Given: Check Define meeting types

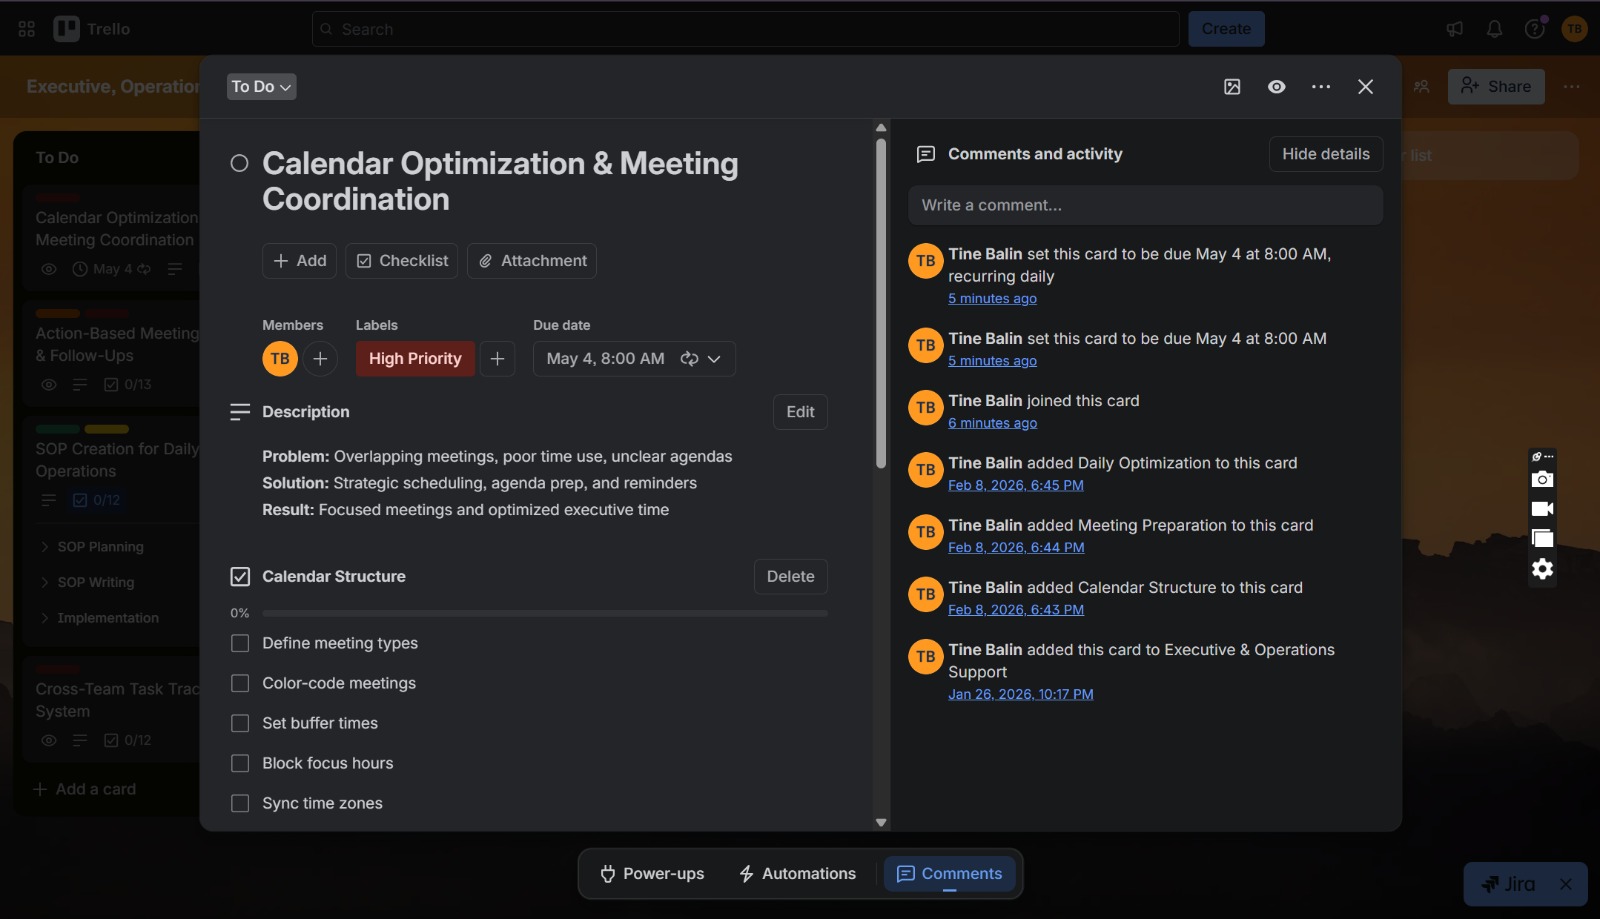Looking at the screenshot, I should (x=240, y=644).
